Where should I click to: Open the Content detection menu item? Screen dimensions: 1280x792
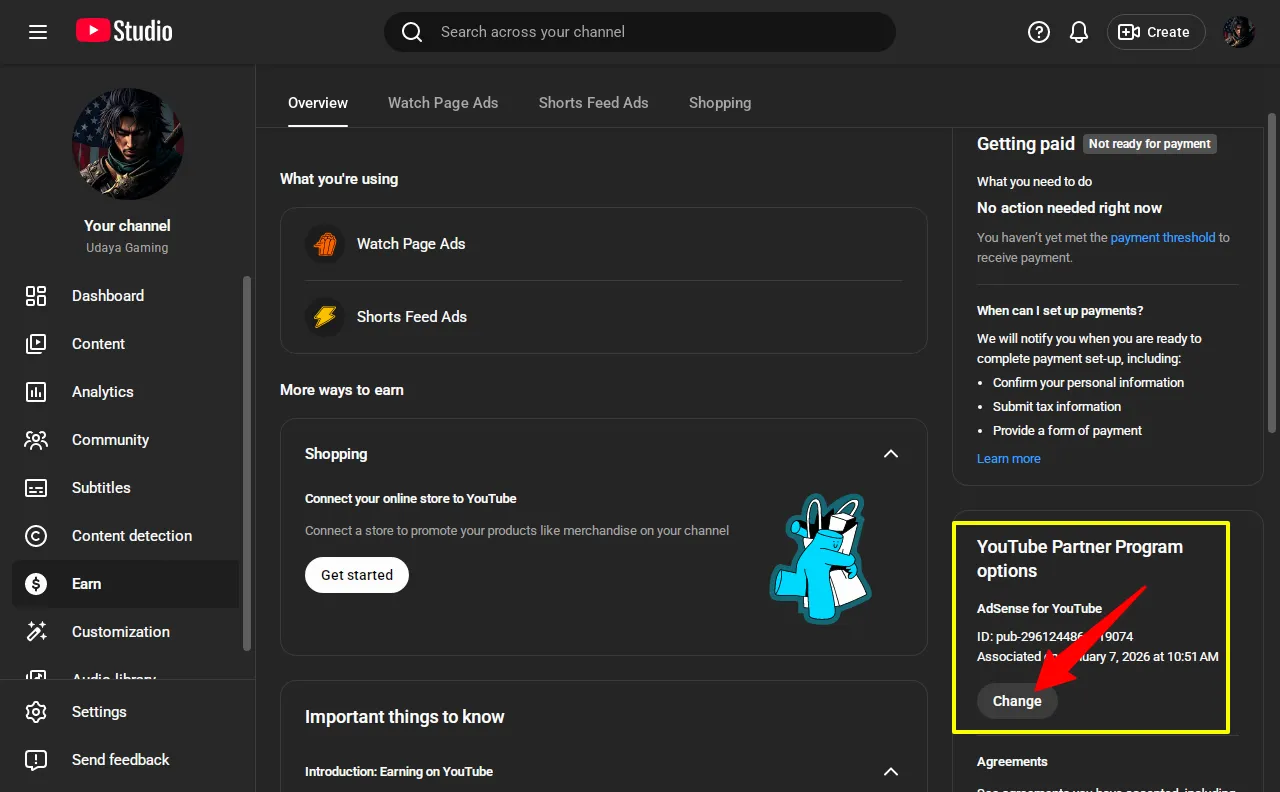(x=126, y=536)
